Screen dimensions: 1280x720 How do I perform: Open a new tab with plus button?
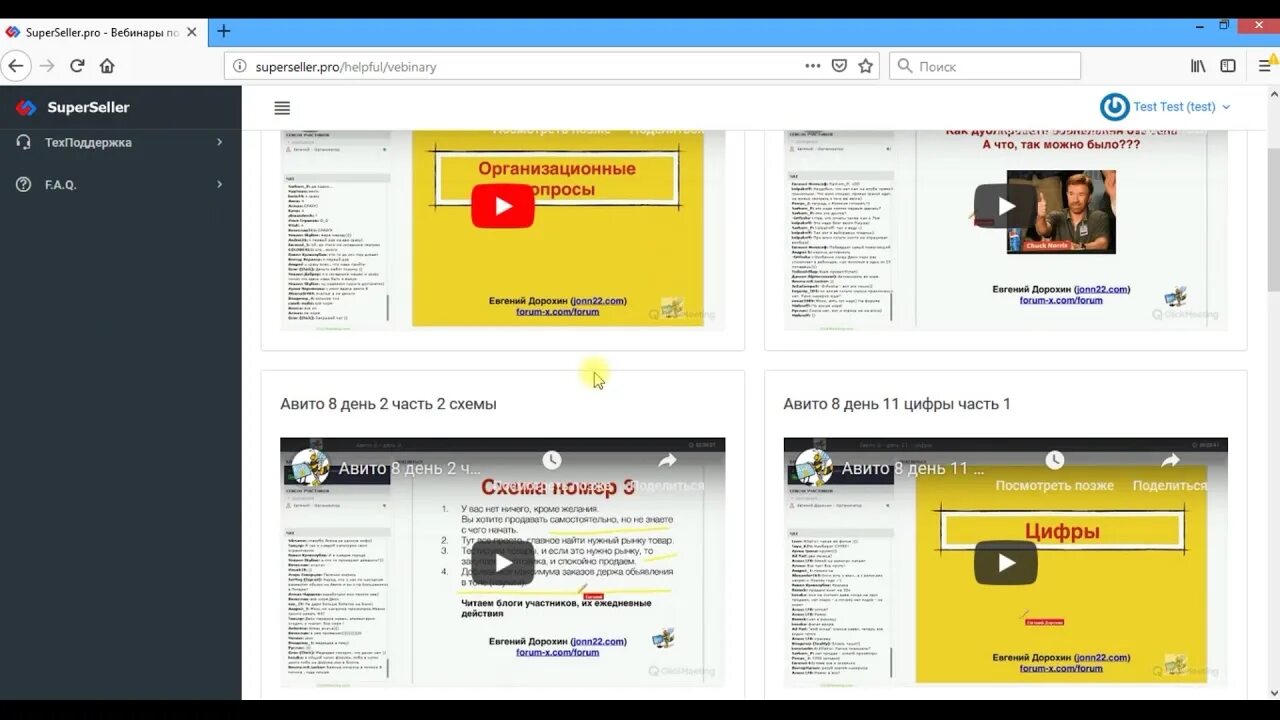(224, 31)
